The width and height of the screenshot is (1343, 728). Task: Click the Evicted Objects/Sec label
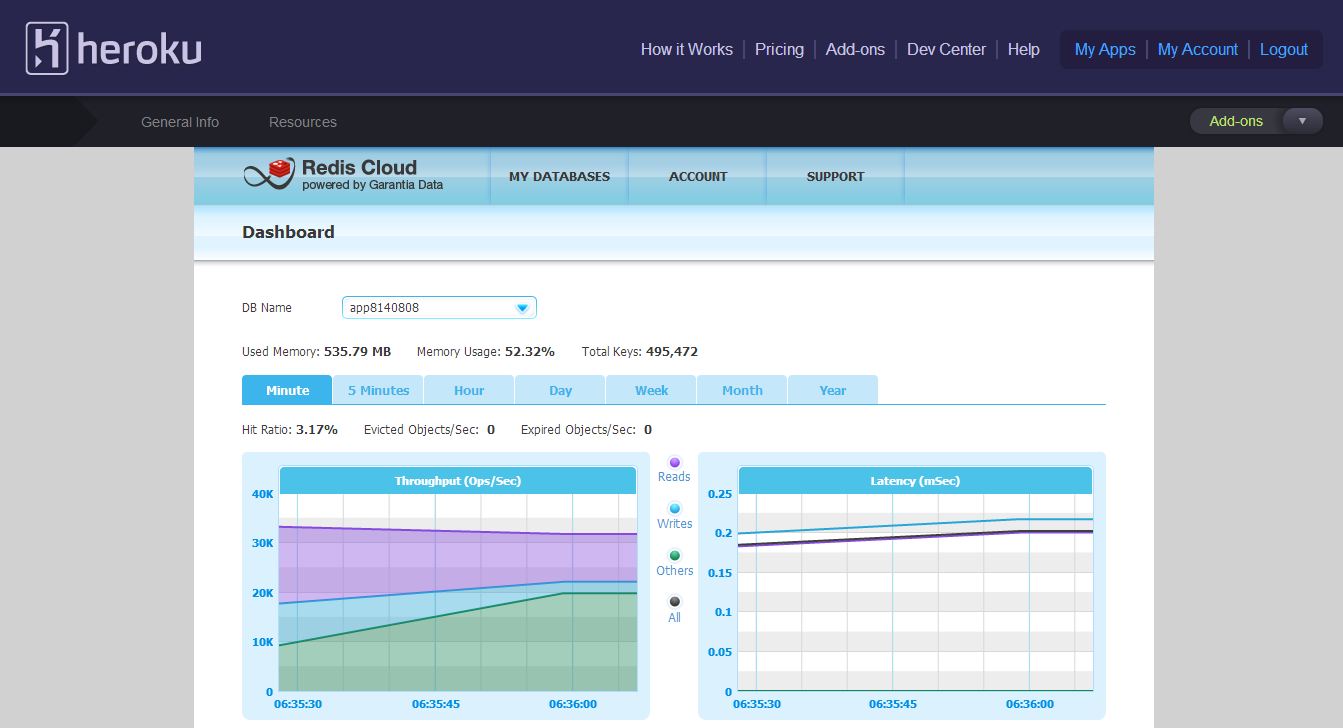[421, 430]
